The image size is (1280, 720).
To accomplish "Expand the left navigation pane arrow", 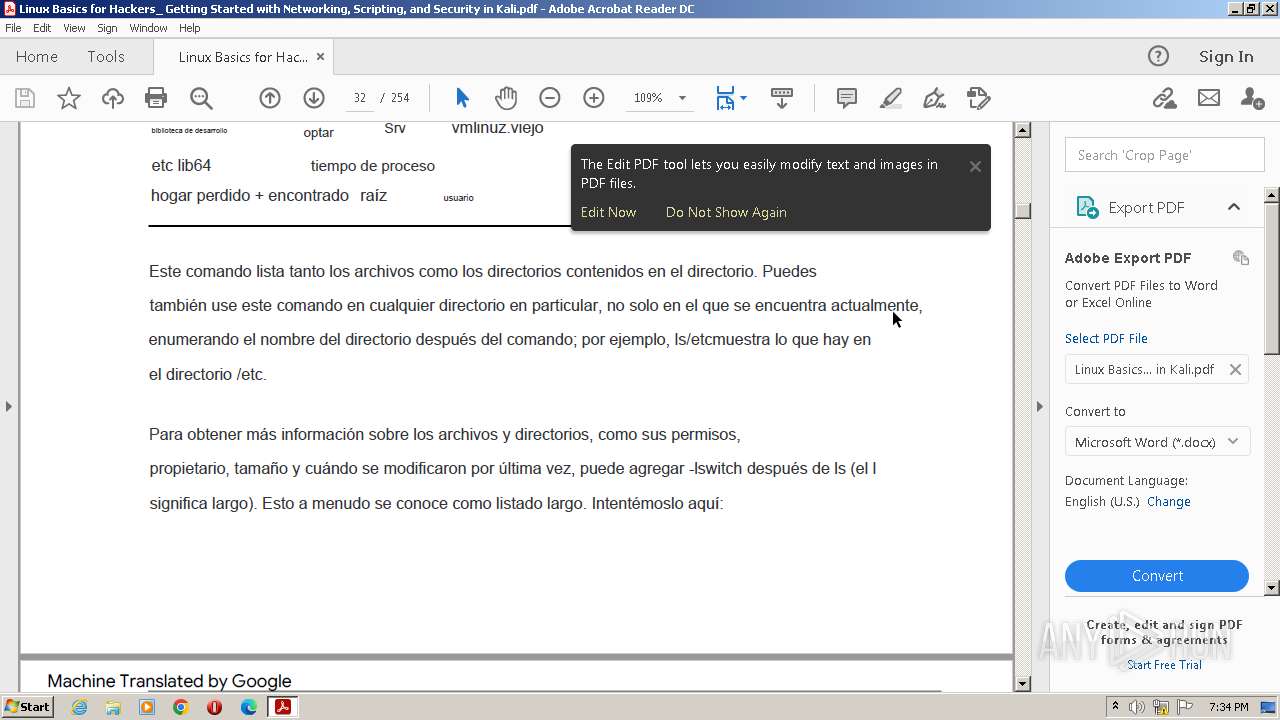I will [9, 406].
